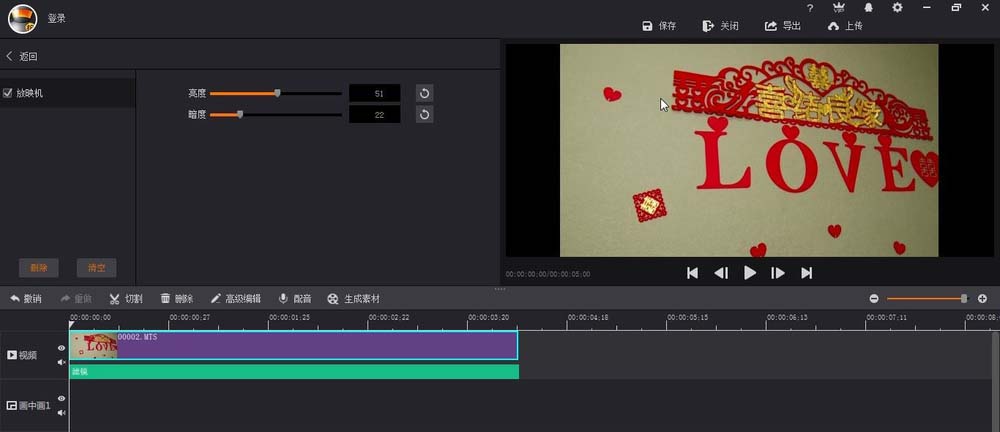Image resolution: width=1000 pixels, height=432 pixels.
Task: Hide the 视频 track using eye icon
Action: [61, 348]
